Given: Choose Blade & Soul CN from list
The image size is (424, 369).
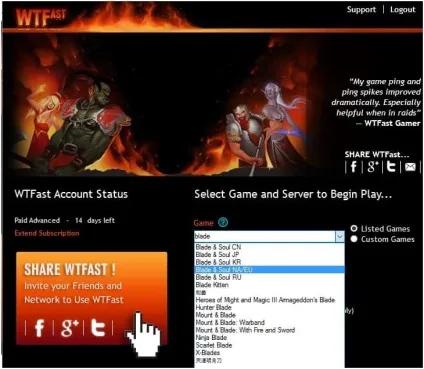Looking at the screenshot, I should coord(269,247).
